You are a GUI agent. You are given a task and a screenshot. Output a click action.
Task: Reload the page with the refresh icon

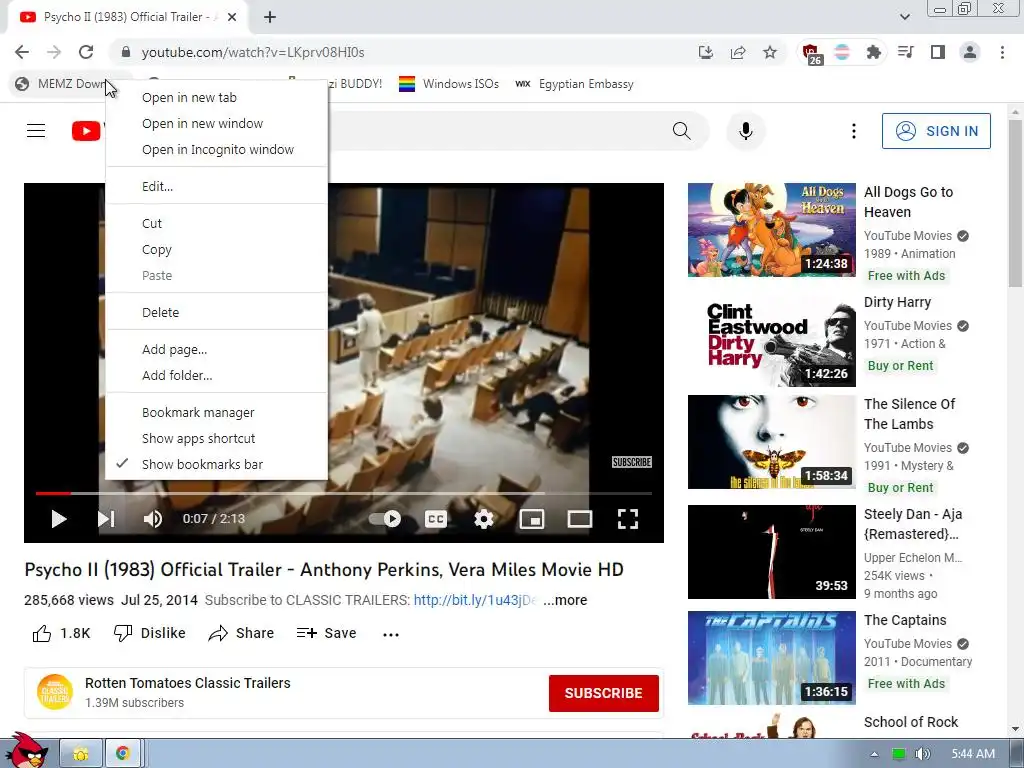[86, 52]
